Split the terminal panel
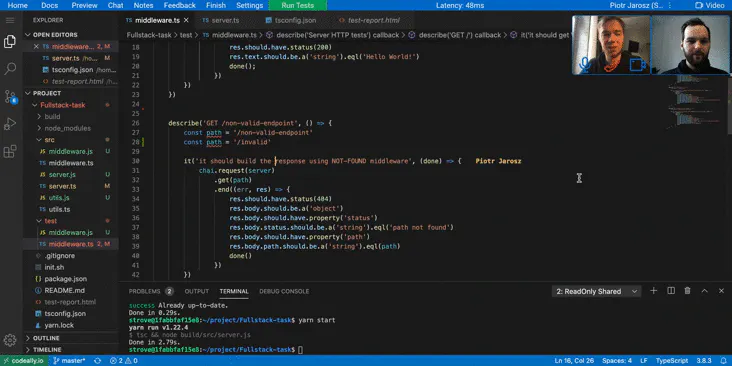732x366 pixels. [x=671, y=291]
